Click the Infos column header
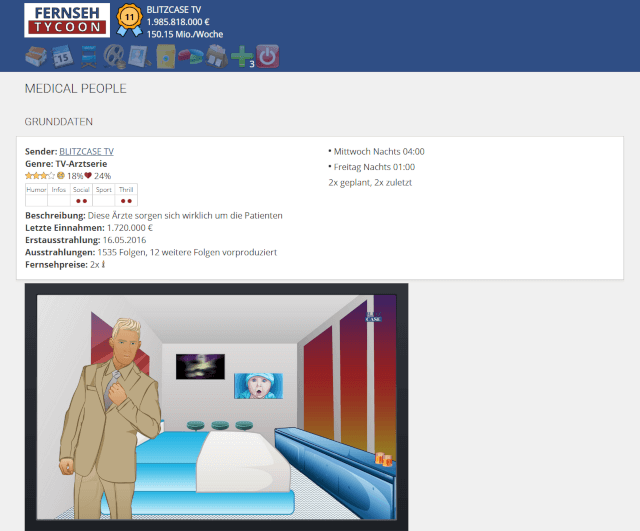Viewport: 640px width, 531px height. point(59,189)
